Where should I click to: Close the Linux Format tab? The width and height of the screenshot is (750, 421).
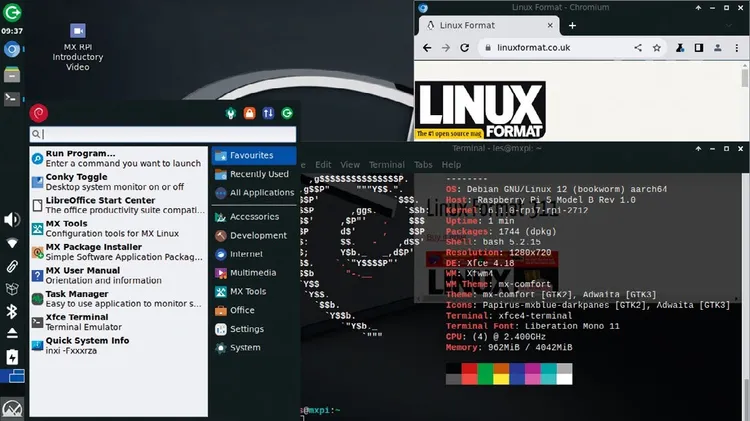(x=550, y=25)
